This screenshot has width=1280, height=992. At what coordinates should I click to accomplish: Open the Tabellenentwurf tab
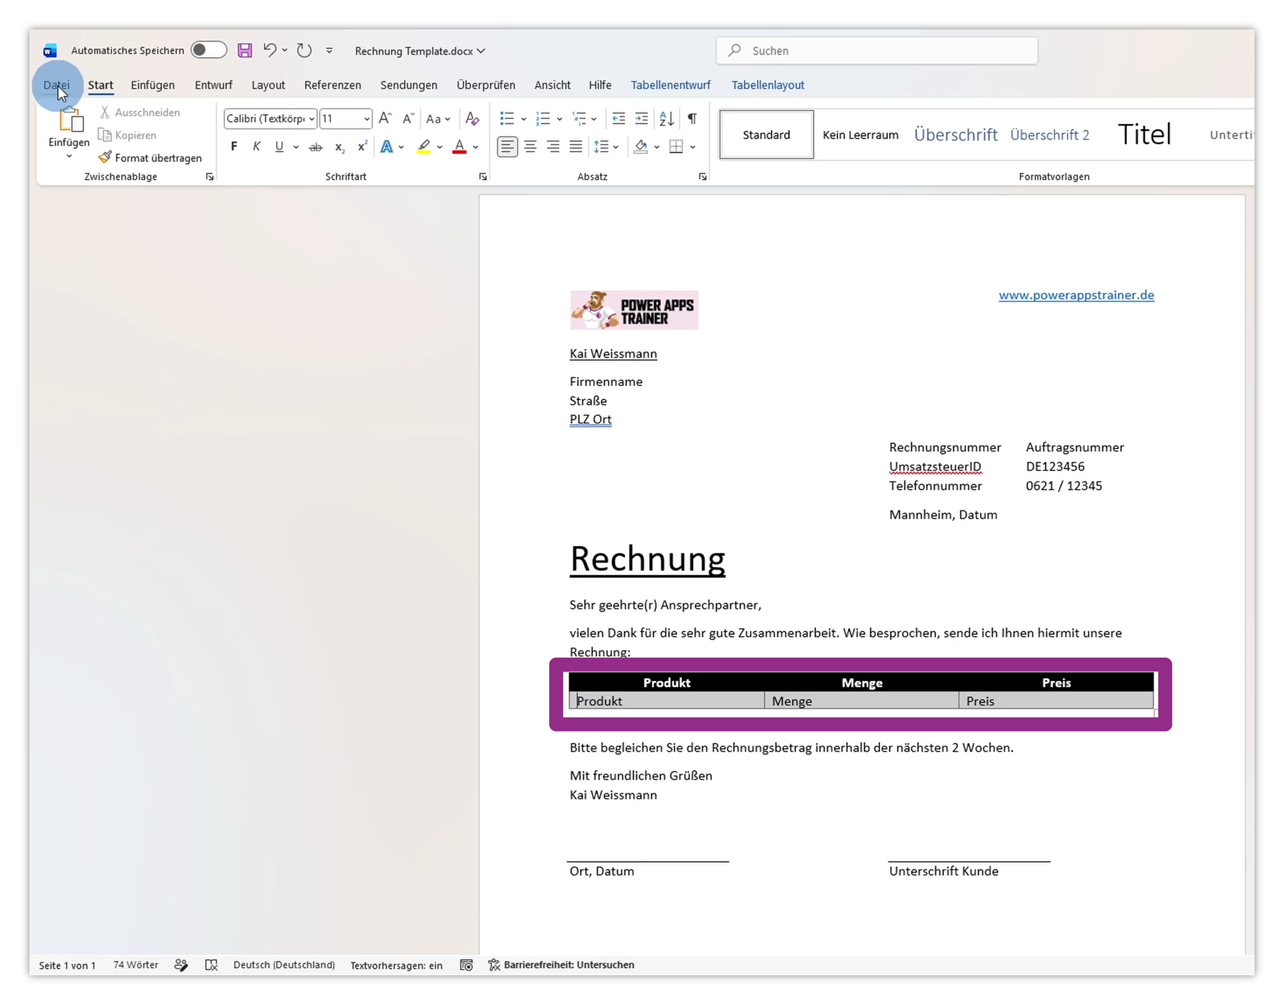(671, 85)
